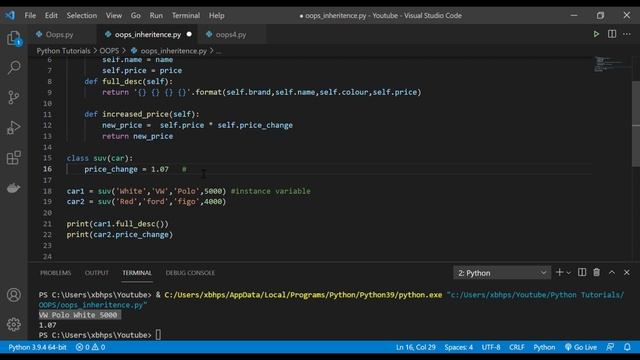The image size is (640, 360).
Task: Start server with Go Live
Action: 581,347
